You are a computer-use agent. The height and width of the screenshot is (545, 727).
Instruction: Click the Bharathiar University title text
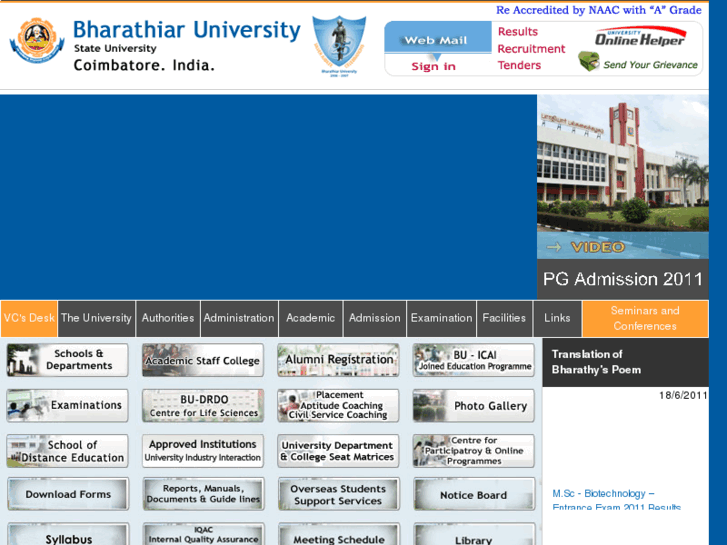click(187, 30)
